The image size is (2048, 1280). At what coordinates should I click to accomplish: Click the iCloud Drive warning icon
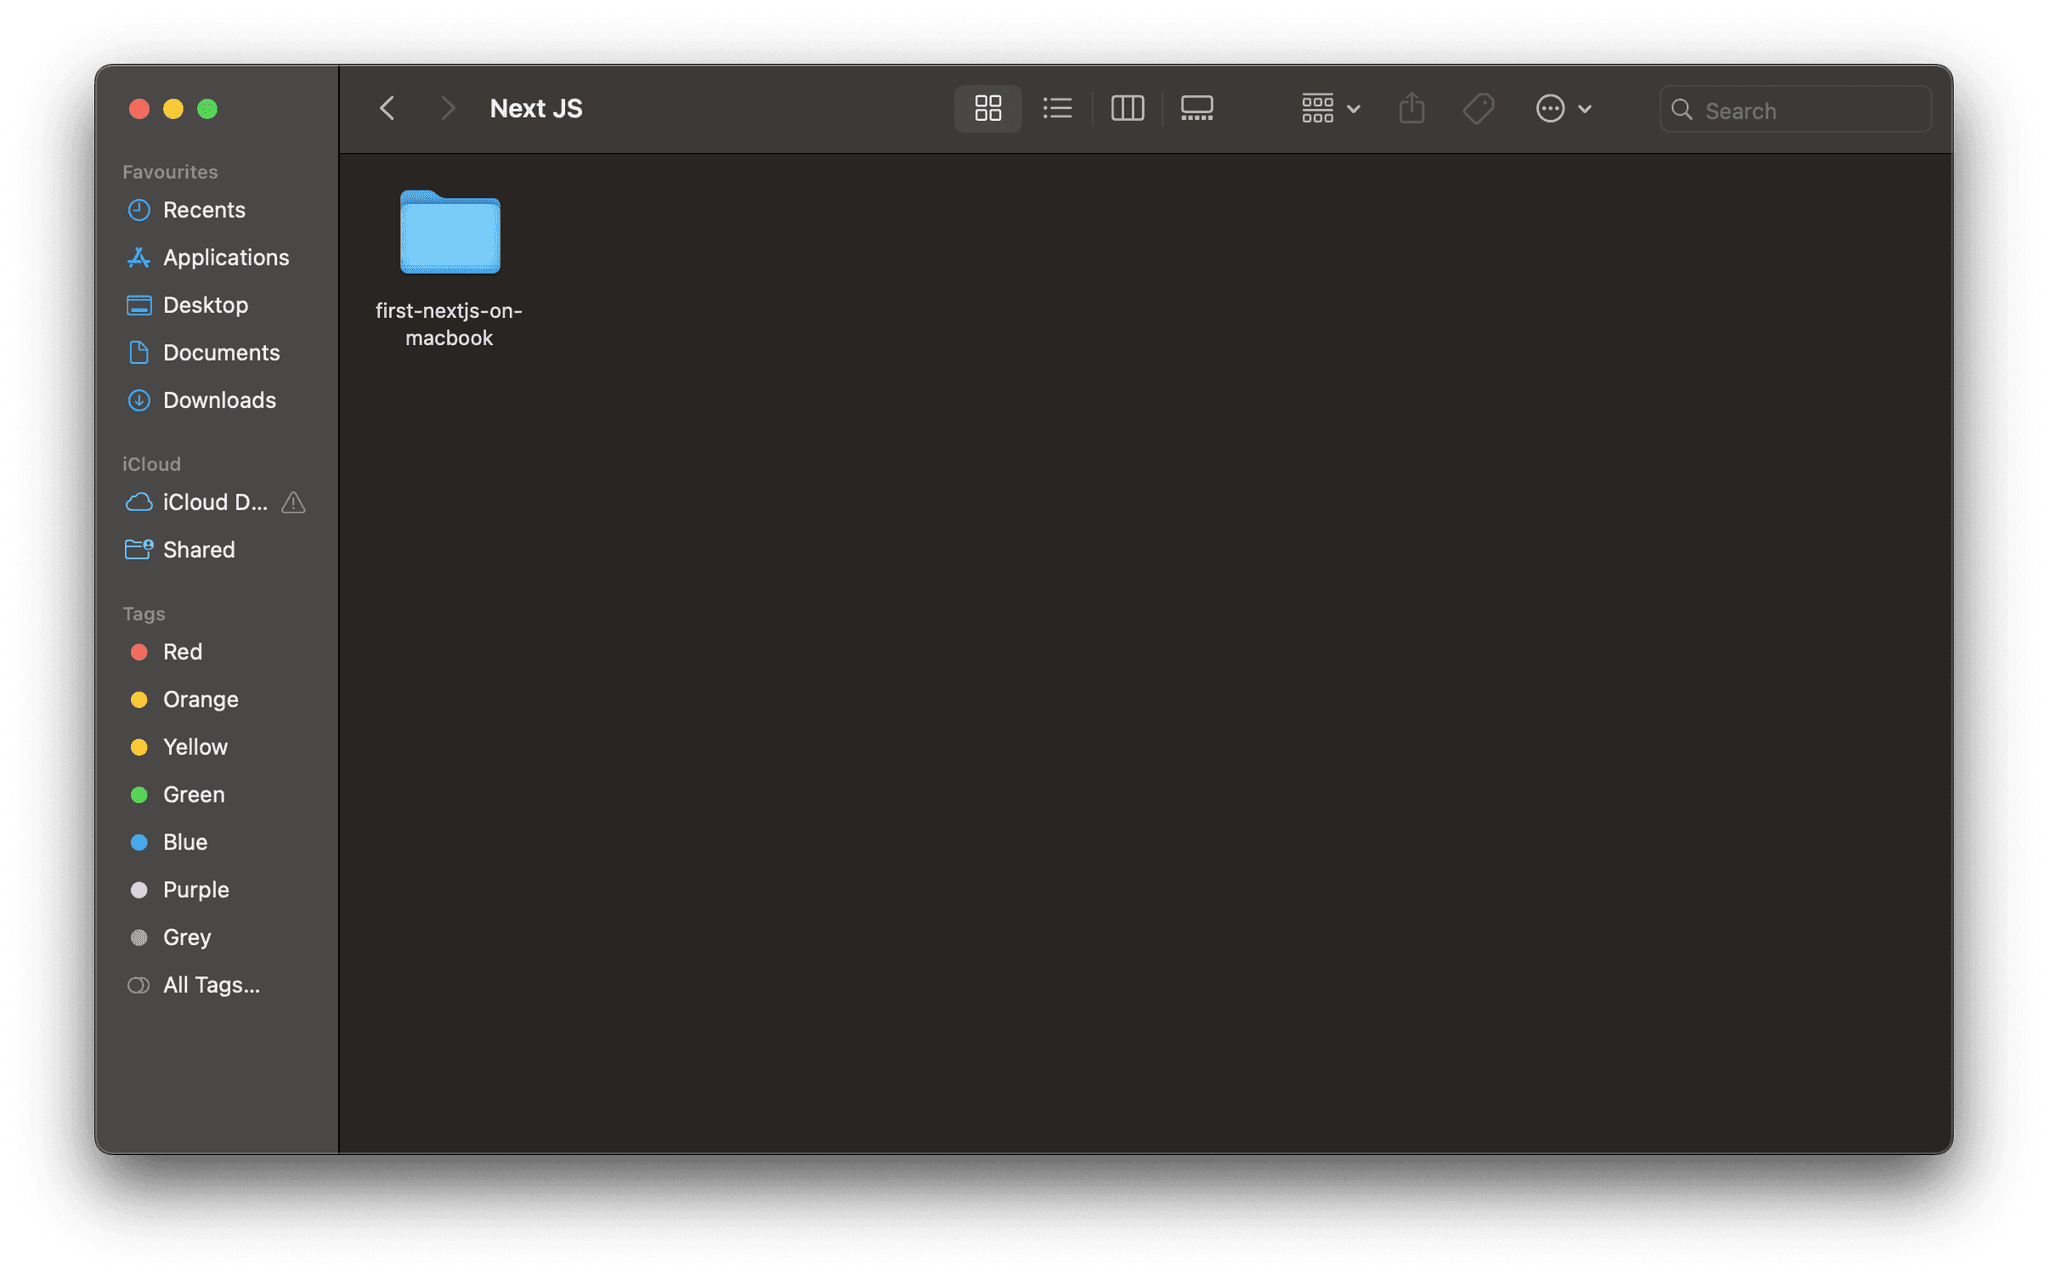293,502
